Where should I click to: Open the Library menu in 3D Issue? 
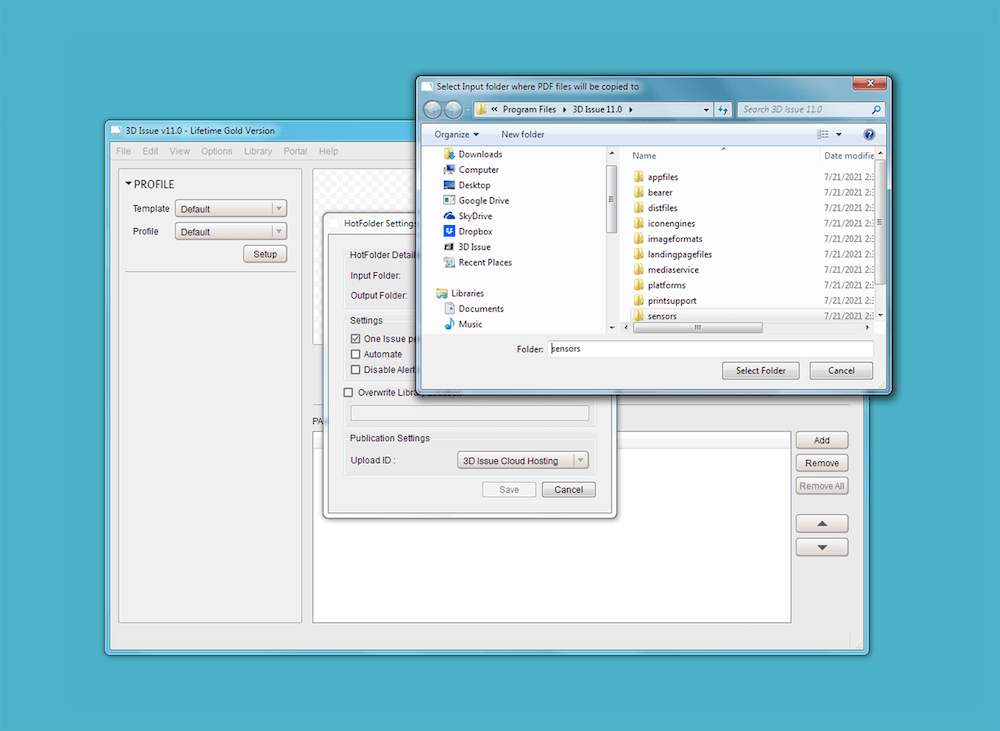point(258,151)
